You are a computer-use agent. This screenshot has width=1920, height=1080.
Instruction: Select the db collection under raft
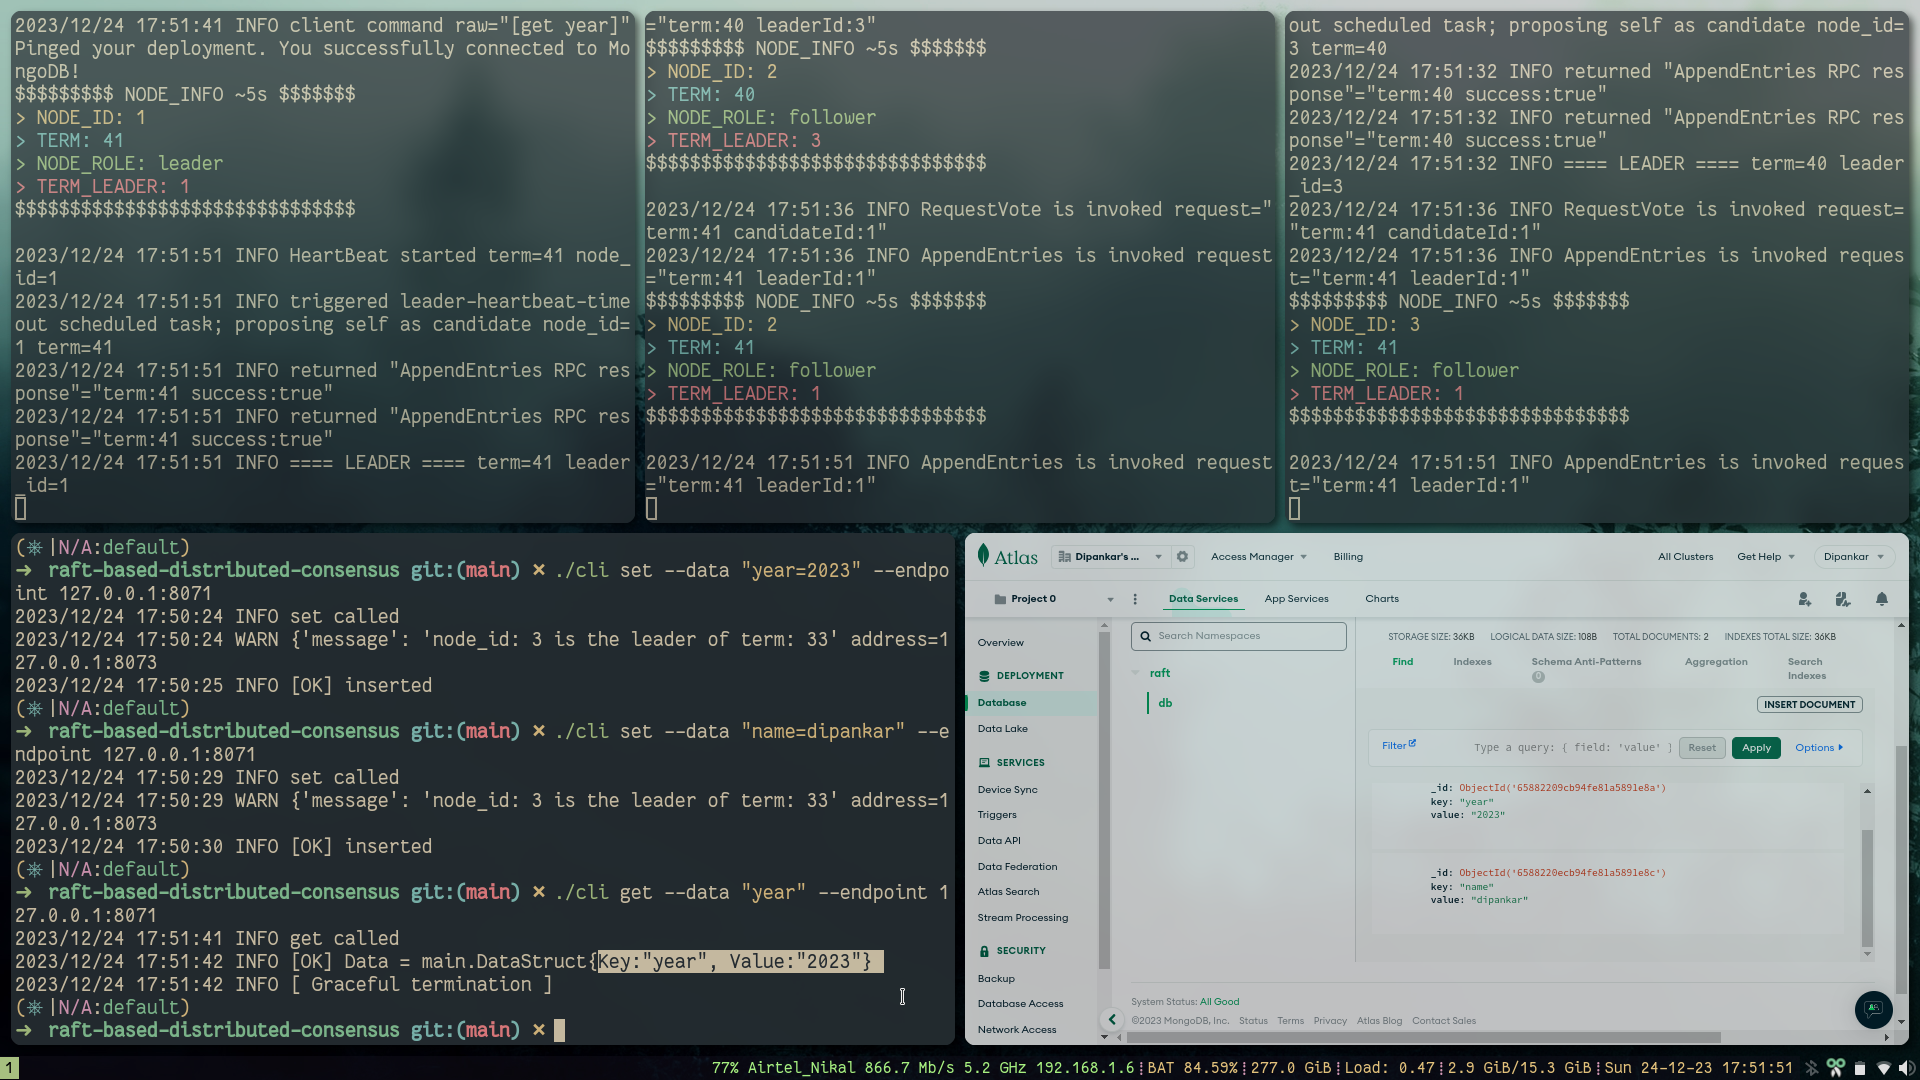[x=1164, y=702]
